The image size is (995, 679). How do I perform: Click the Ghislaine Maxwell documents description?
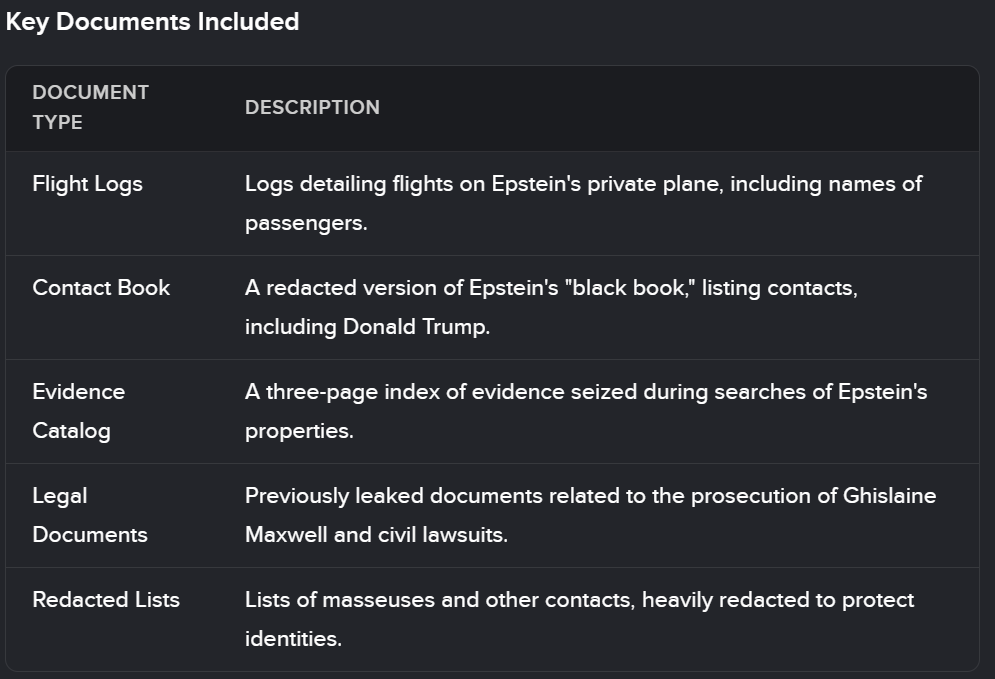coord(590,515)
